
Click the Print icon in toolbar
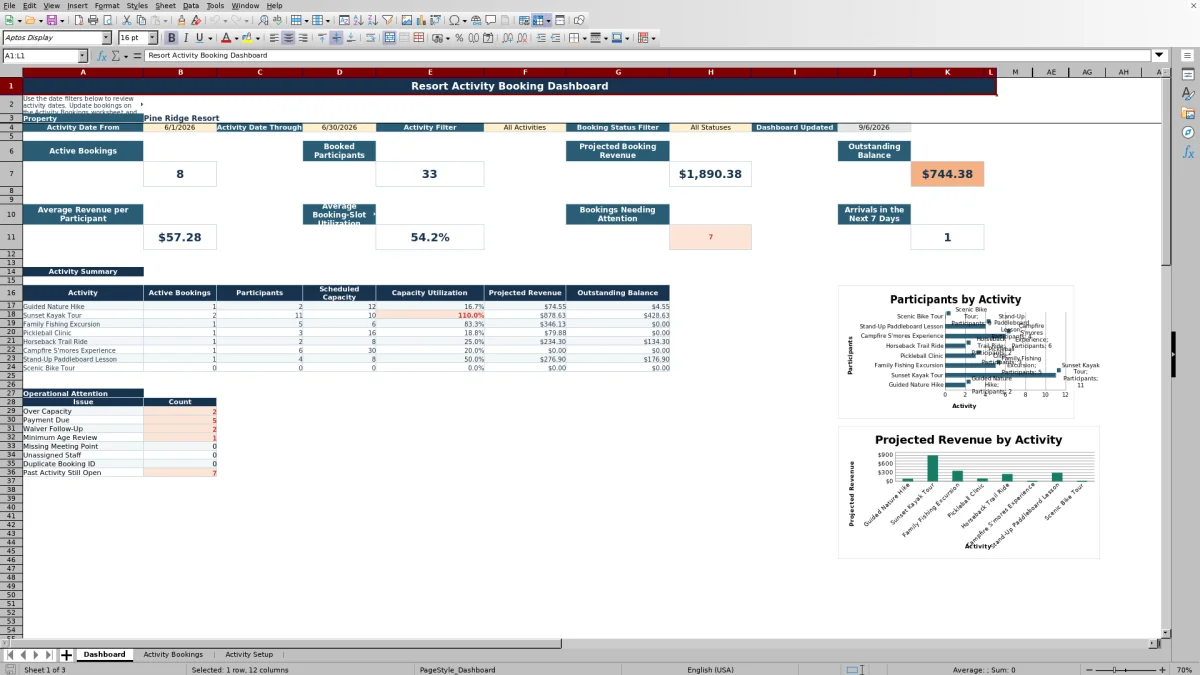point(93,20)
